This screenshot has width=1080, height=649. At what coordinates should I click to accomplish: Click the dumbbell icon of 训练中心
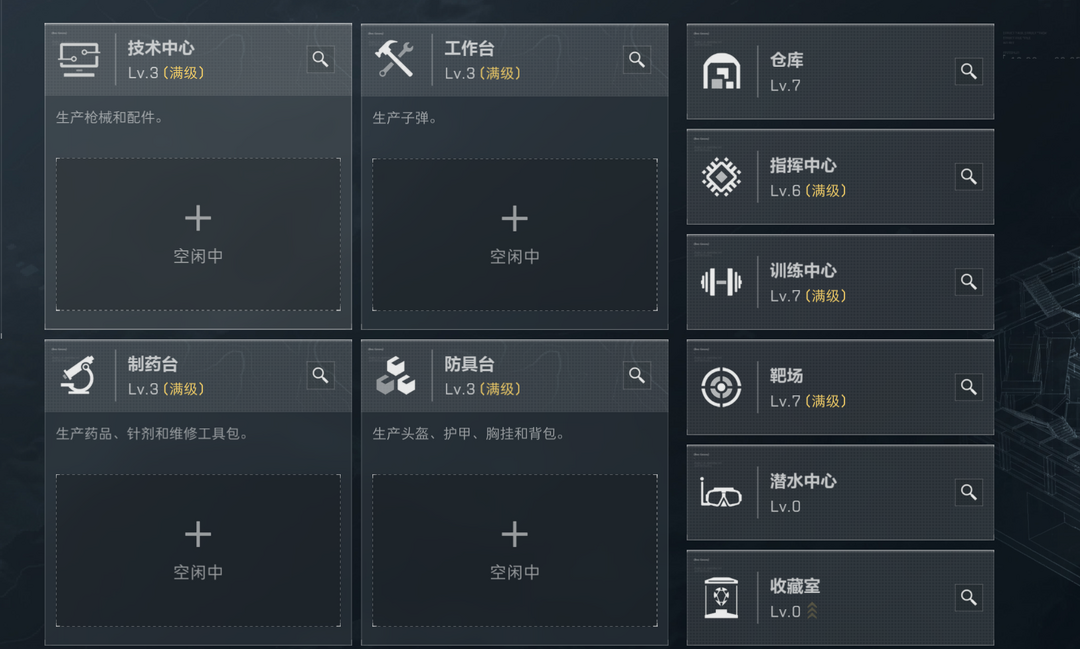721,282
